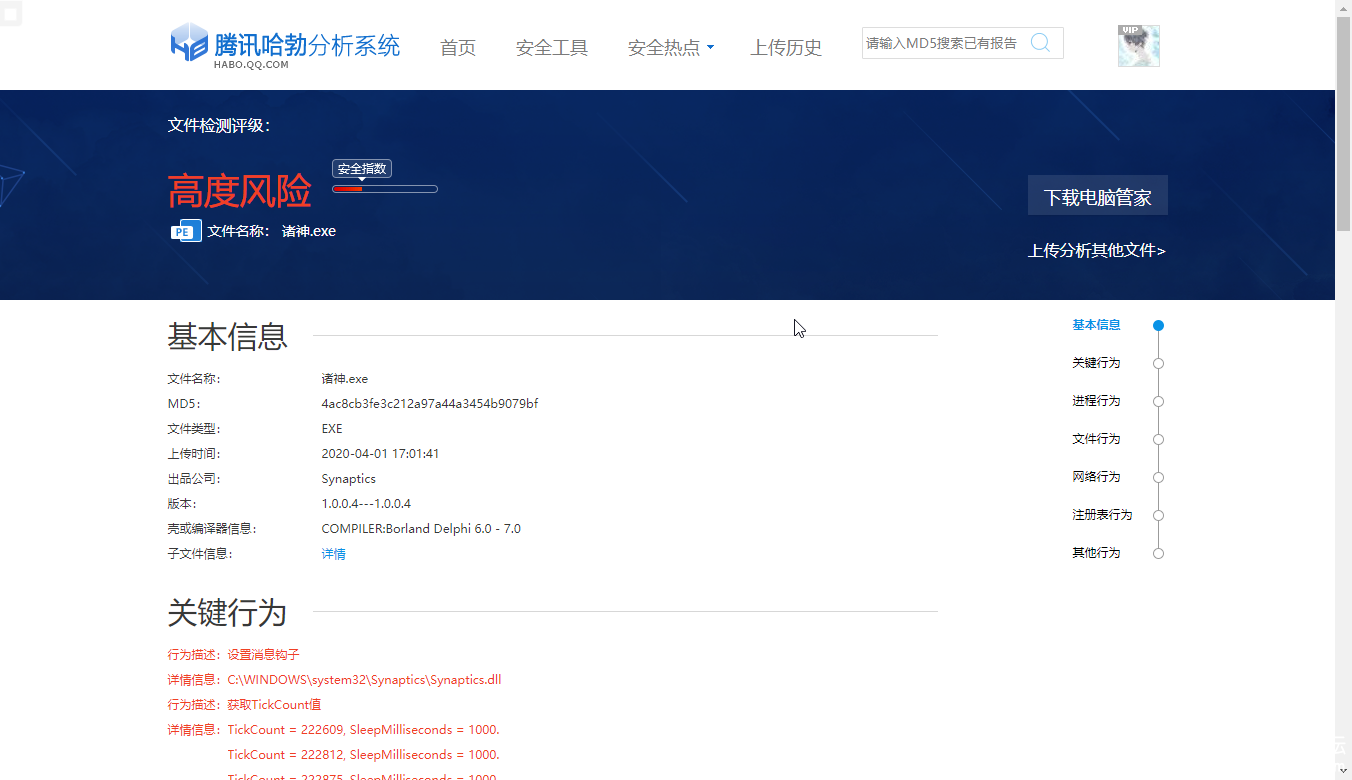Expand the 安全热点 dropdown menu

(670, 47)
